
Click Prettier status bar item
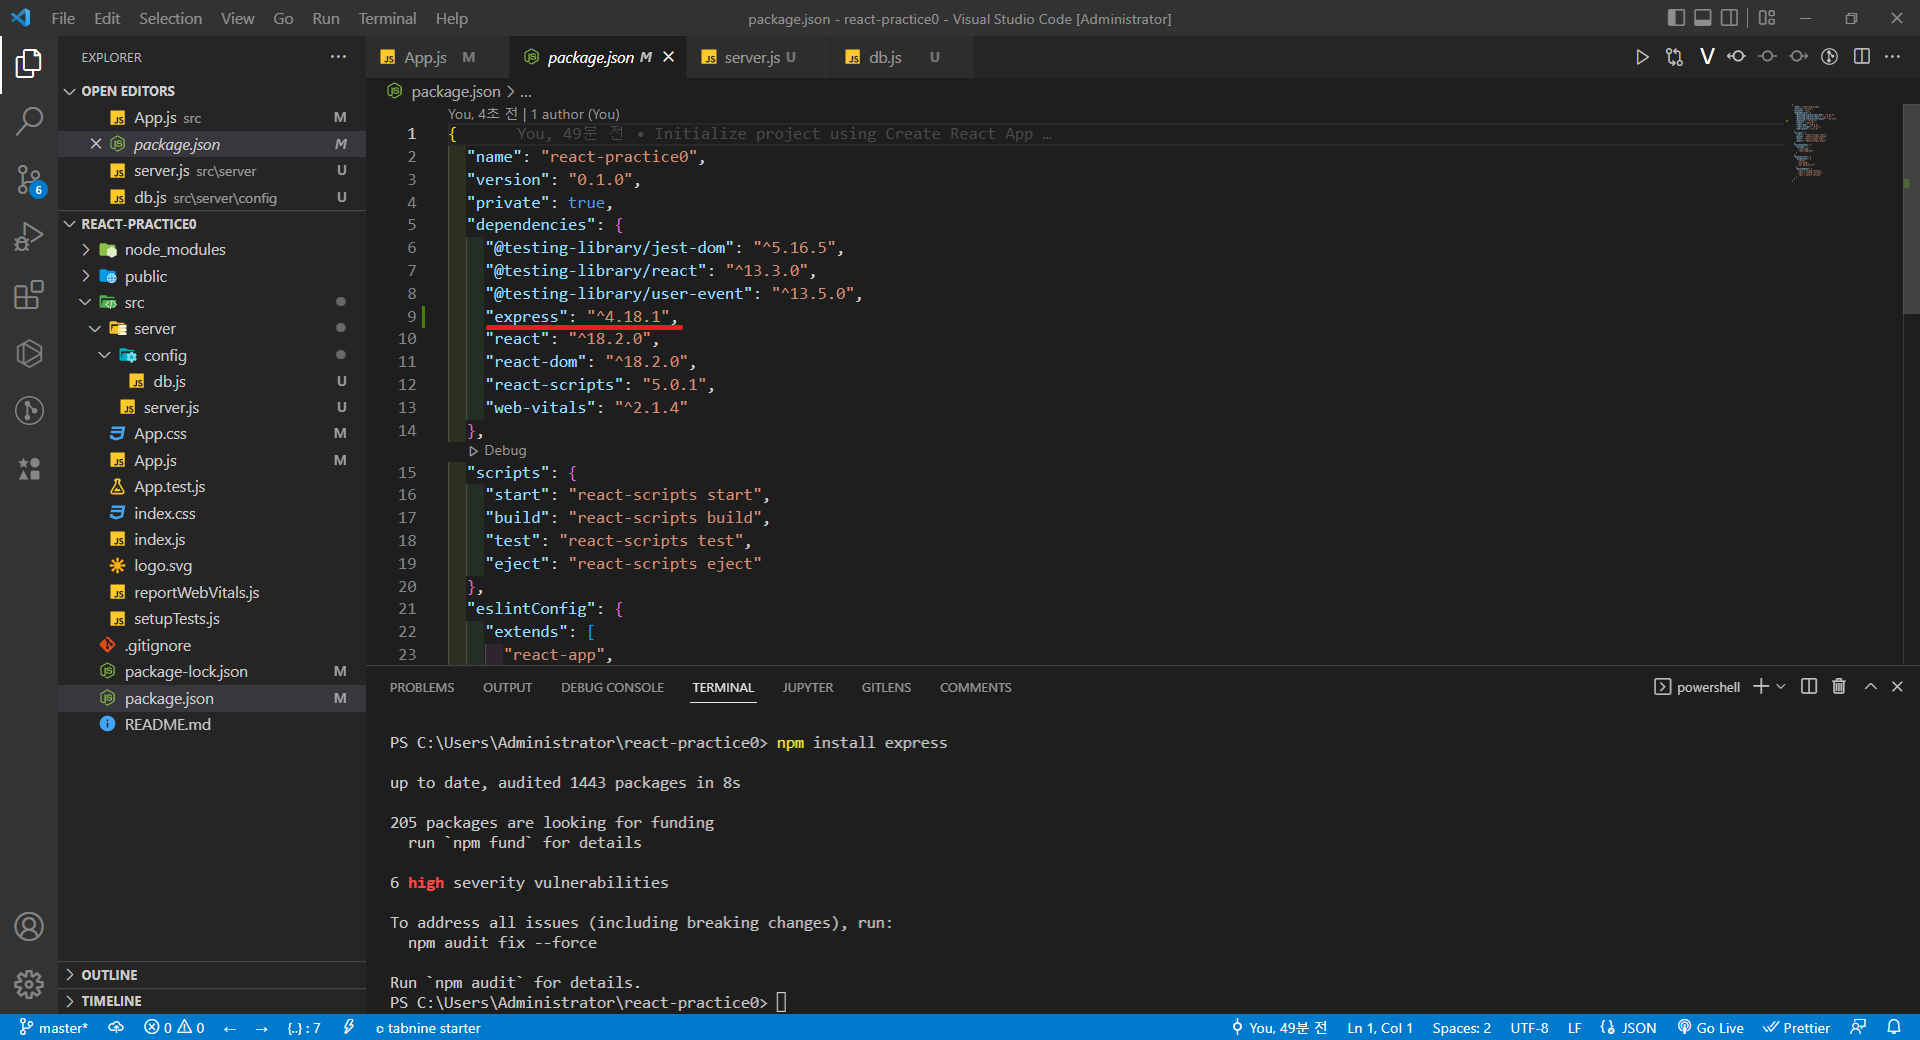pyautogui.click(x=1797, y=1028)
